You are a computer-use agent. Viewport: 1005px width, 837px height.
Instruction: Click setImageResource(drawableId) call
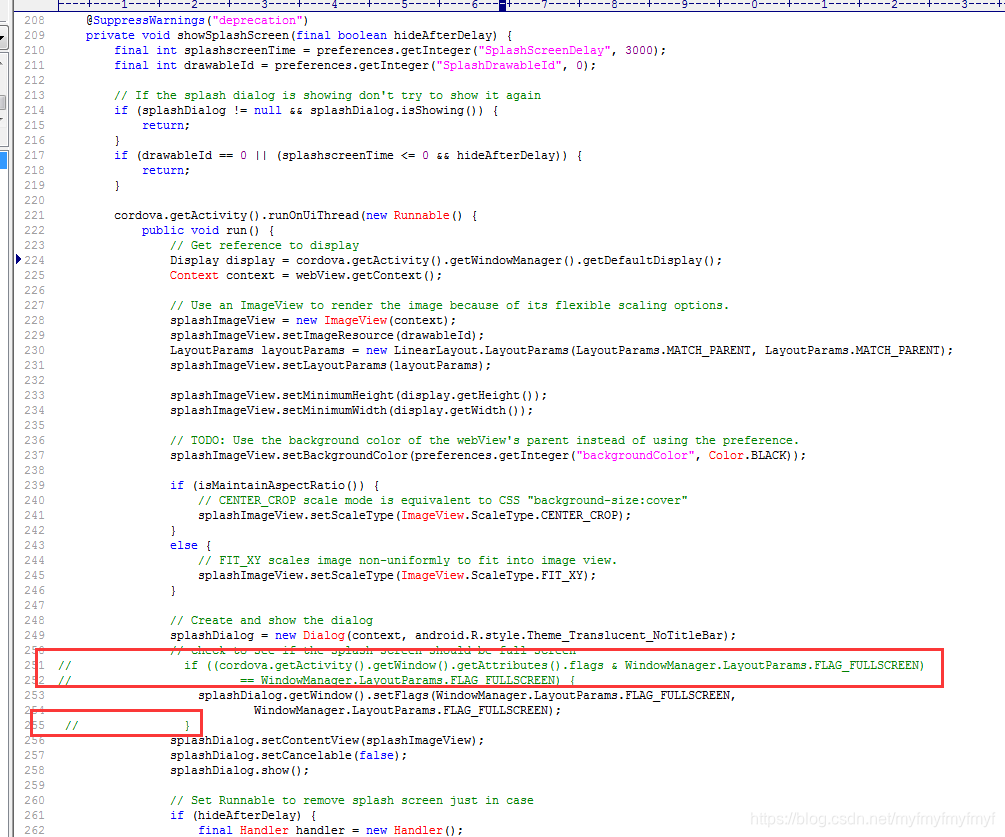379,335
